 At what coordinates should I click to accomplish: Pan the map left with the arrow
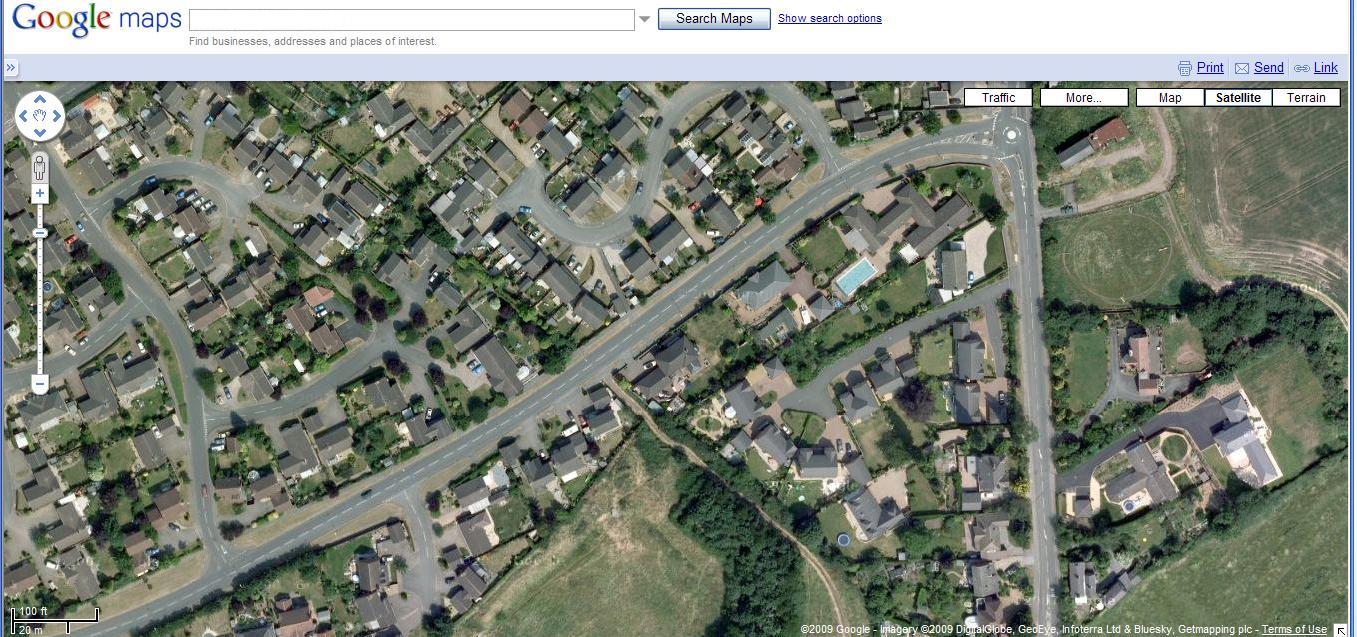24,117
